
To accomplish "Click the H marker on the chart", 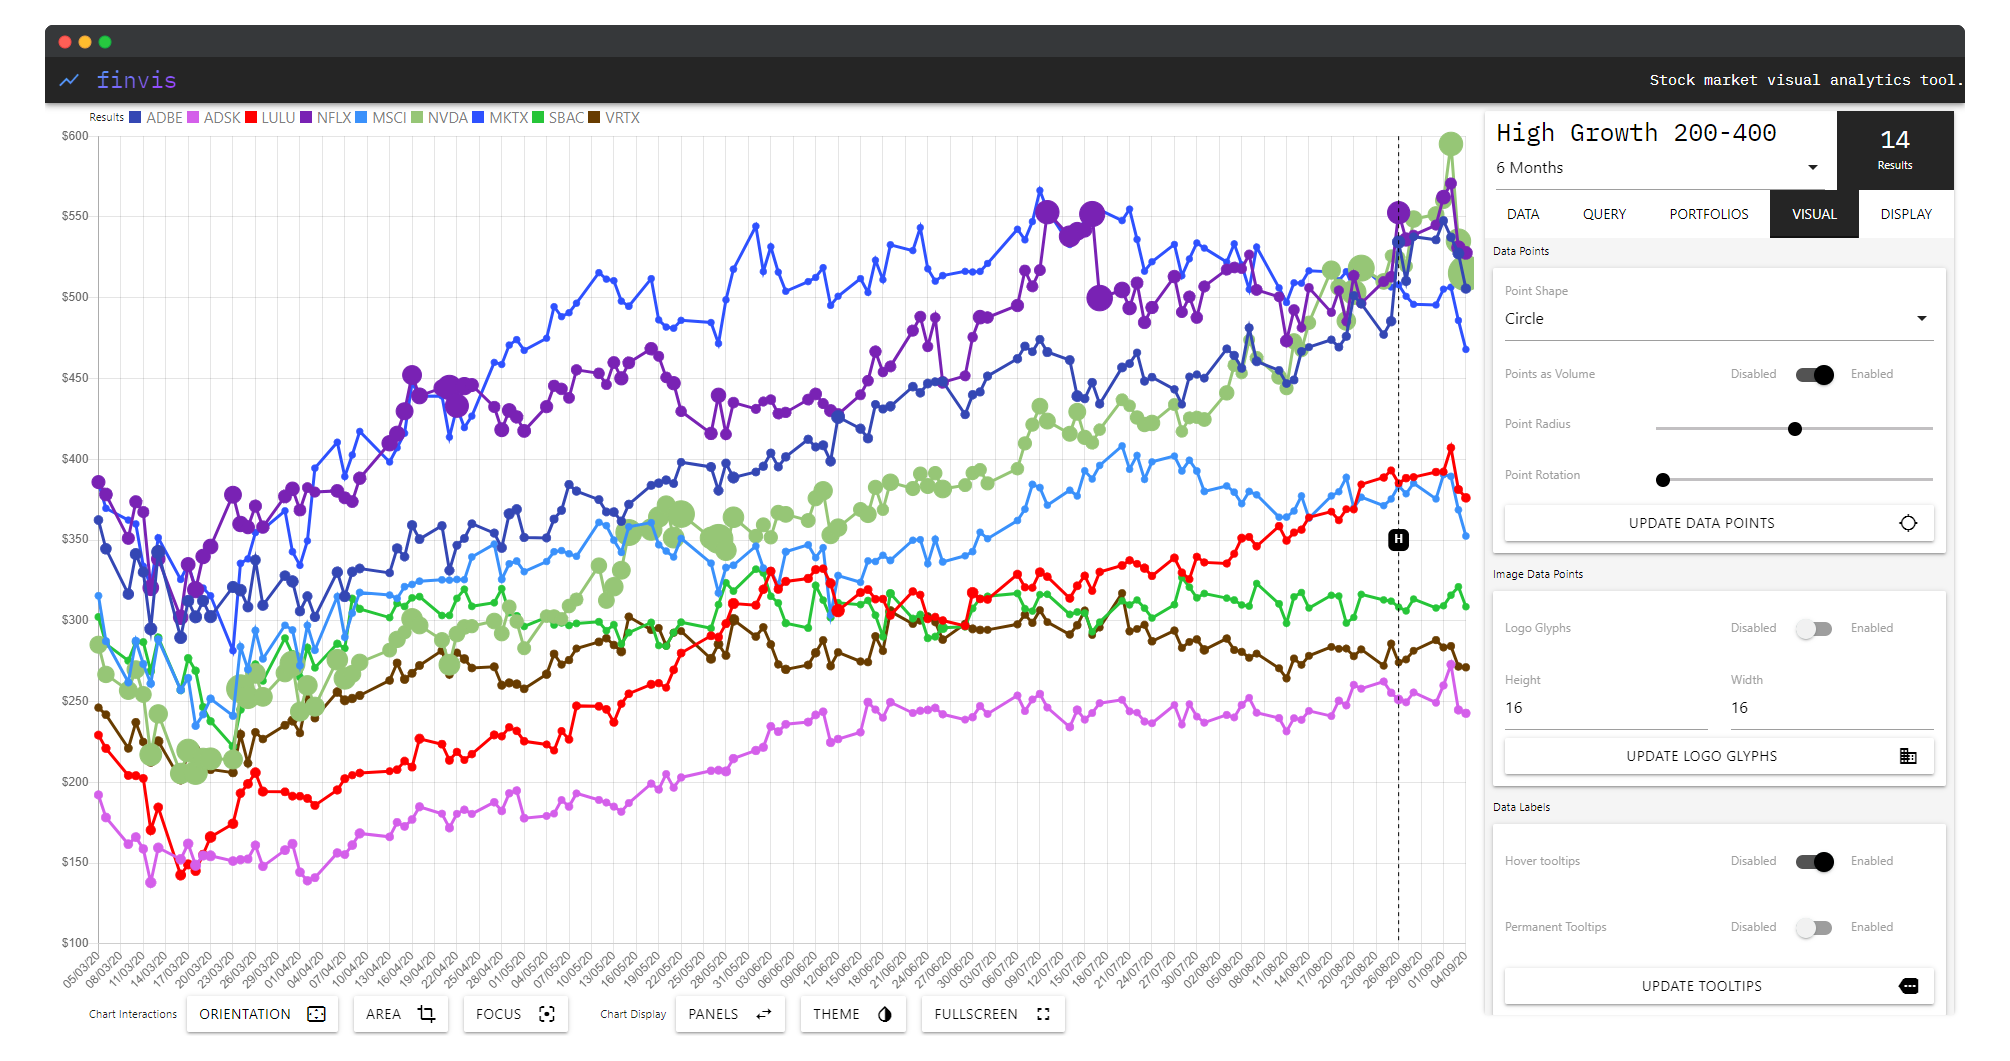I will (x=1398, y=540).
